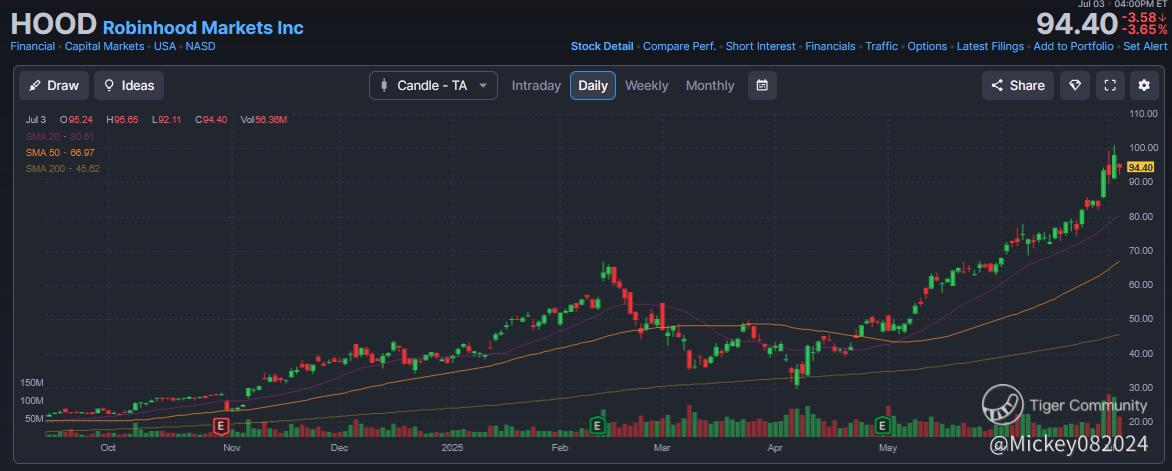Image resolution: width=1172 pixels, height=471 pixels.
Task: Open Short Interest link
Action: point(761,46)
